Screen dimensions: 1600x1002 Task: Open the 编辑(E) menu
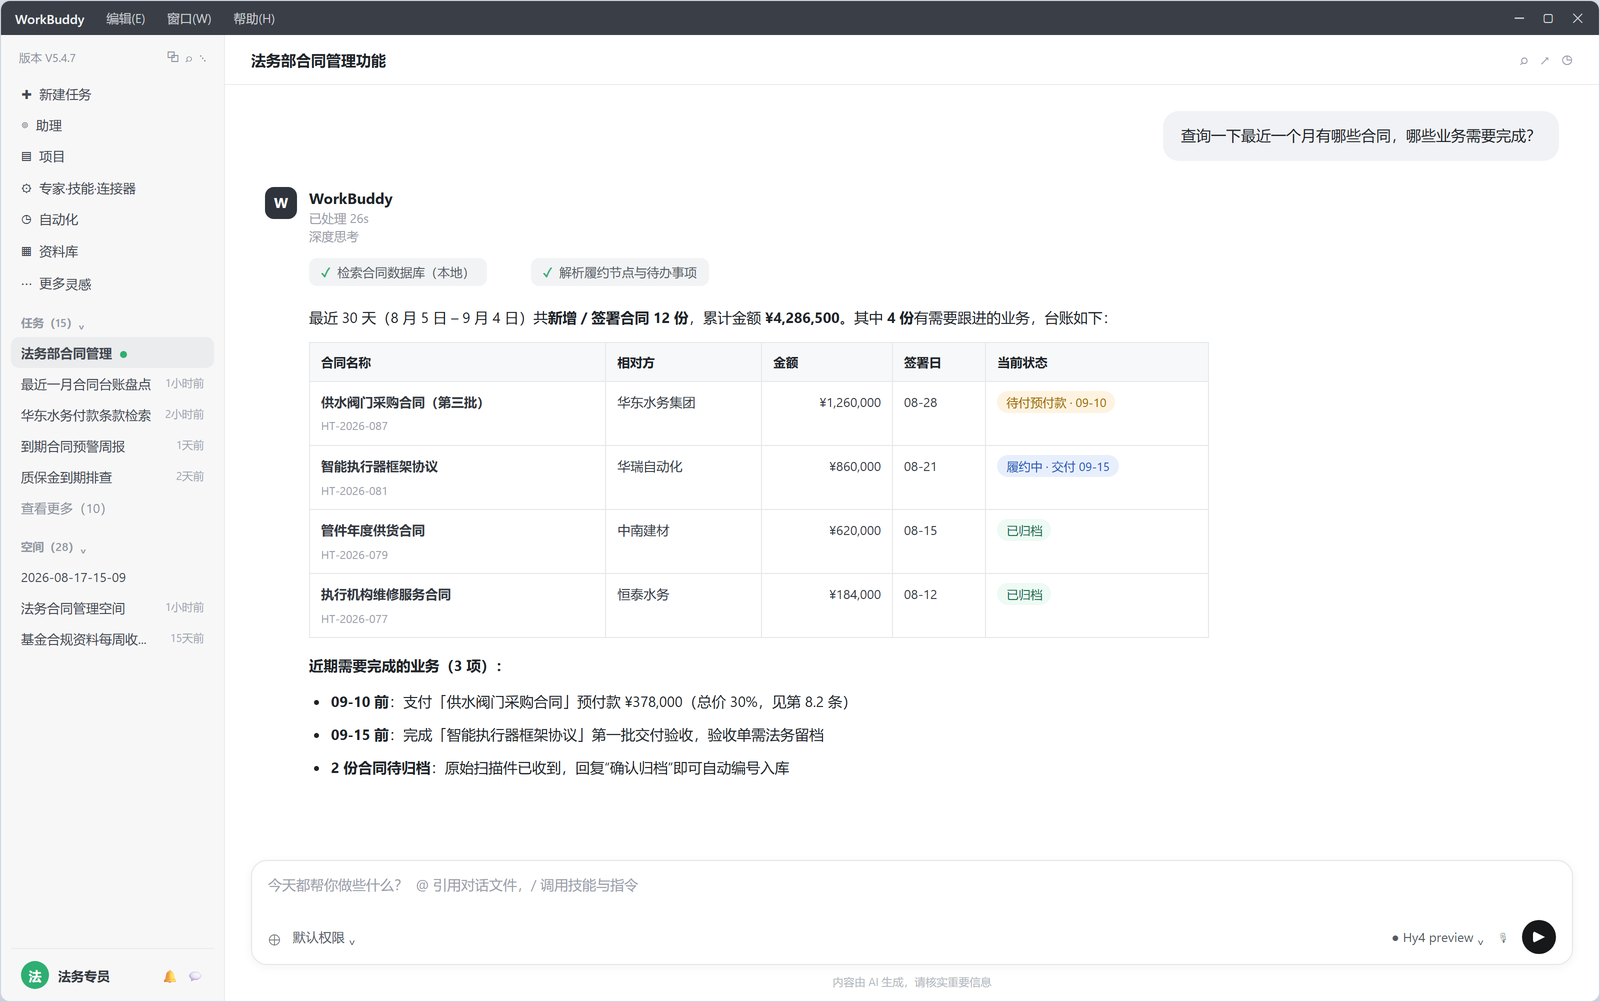click(x=125, y=19)
